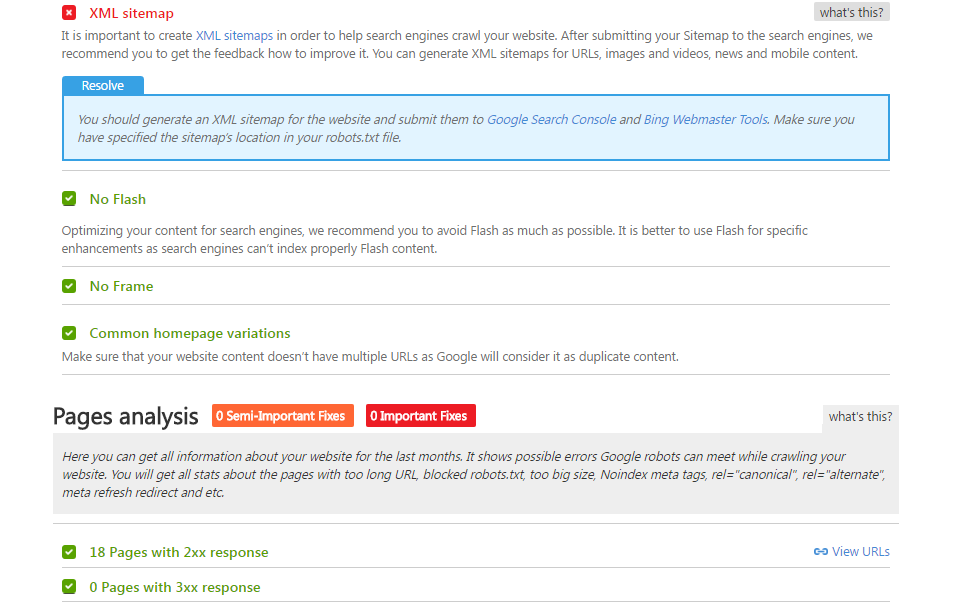Image resolution: width=966 pixels, height=603 pixels.
Task: Click the check icon beside 0 Pages with 3xx response
Action: [x=69, y=587]
